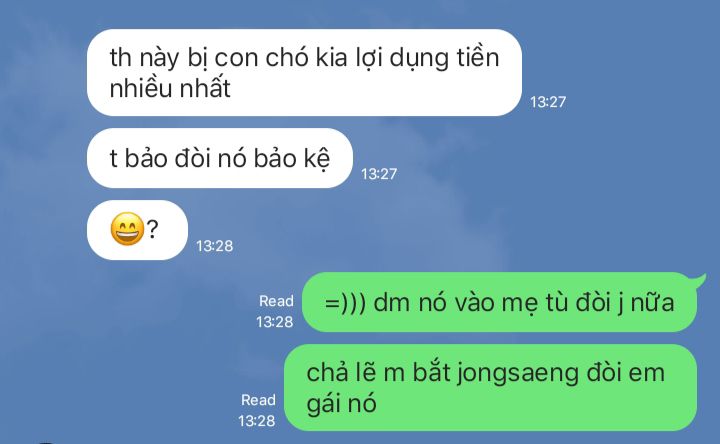This screenshot has height=444, width=720.
Task: Tap the 13:28 timestamp next to the emoji bubble
Action: pos(214,246)
